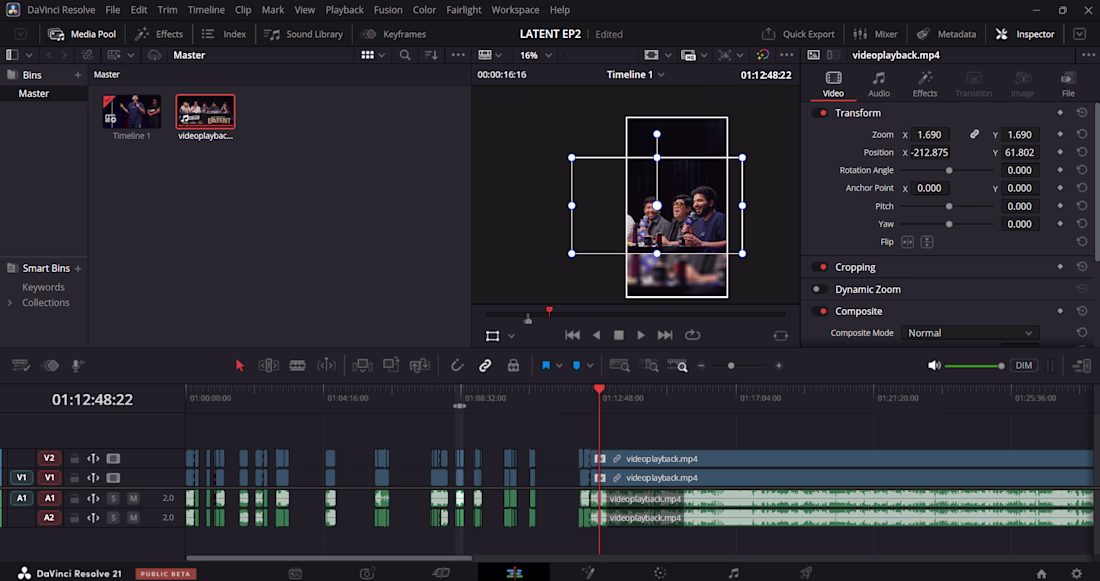Viewport: 1100px width, 581px height.
Task: Open the Fusion menu
Action: tap(388, 10)
